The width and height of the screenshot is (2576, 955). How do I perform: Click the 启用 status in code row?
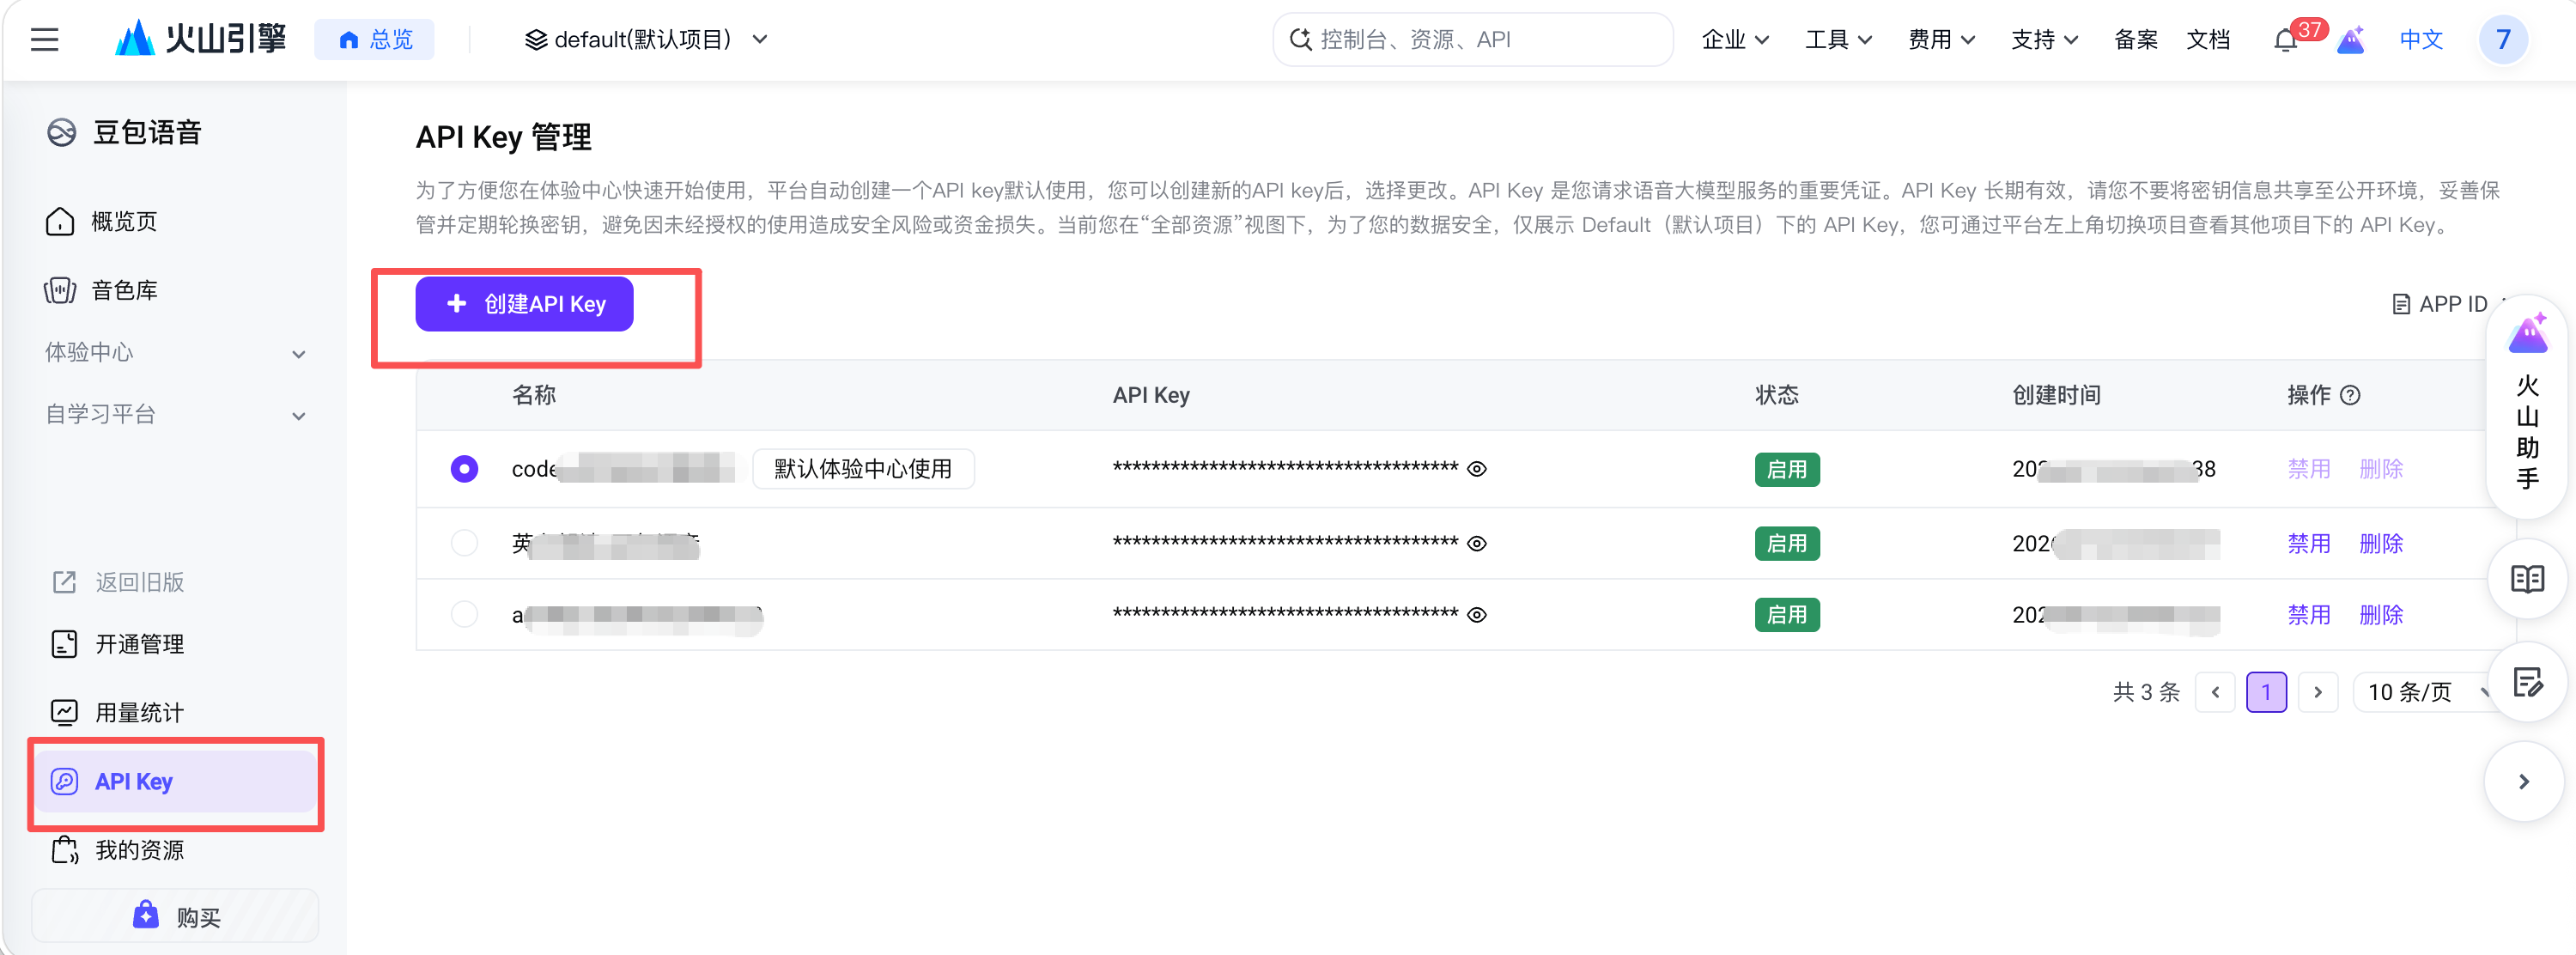pos(1787,469)
